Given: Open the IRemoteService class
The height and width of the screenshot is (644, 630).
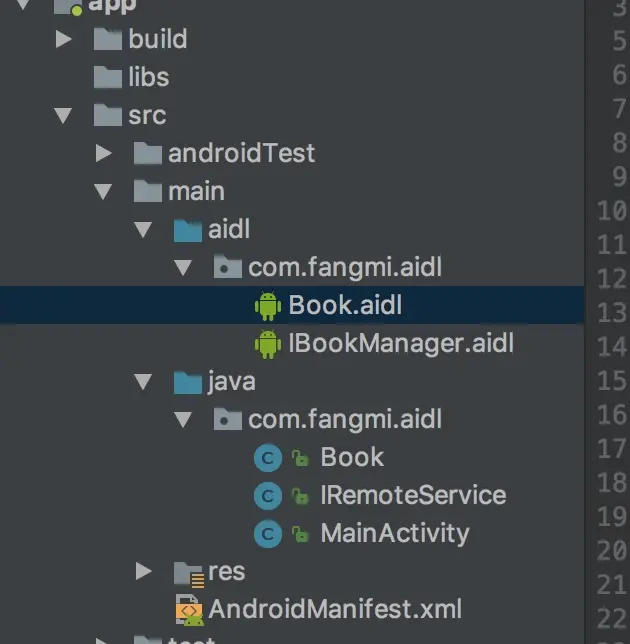Looking at the screenshot, I should pos(412,495).
